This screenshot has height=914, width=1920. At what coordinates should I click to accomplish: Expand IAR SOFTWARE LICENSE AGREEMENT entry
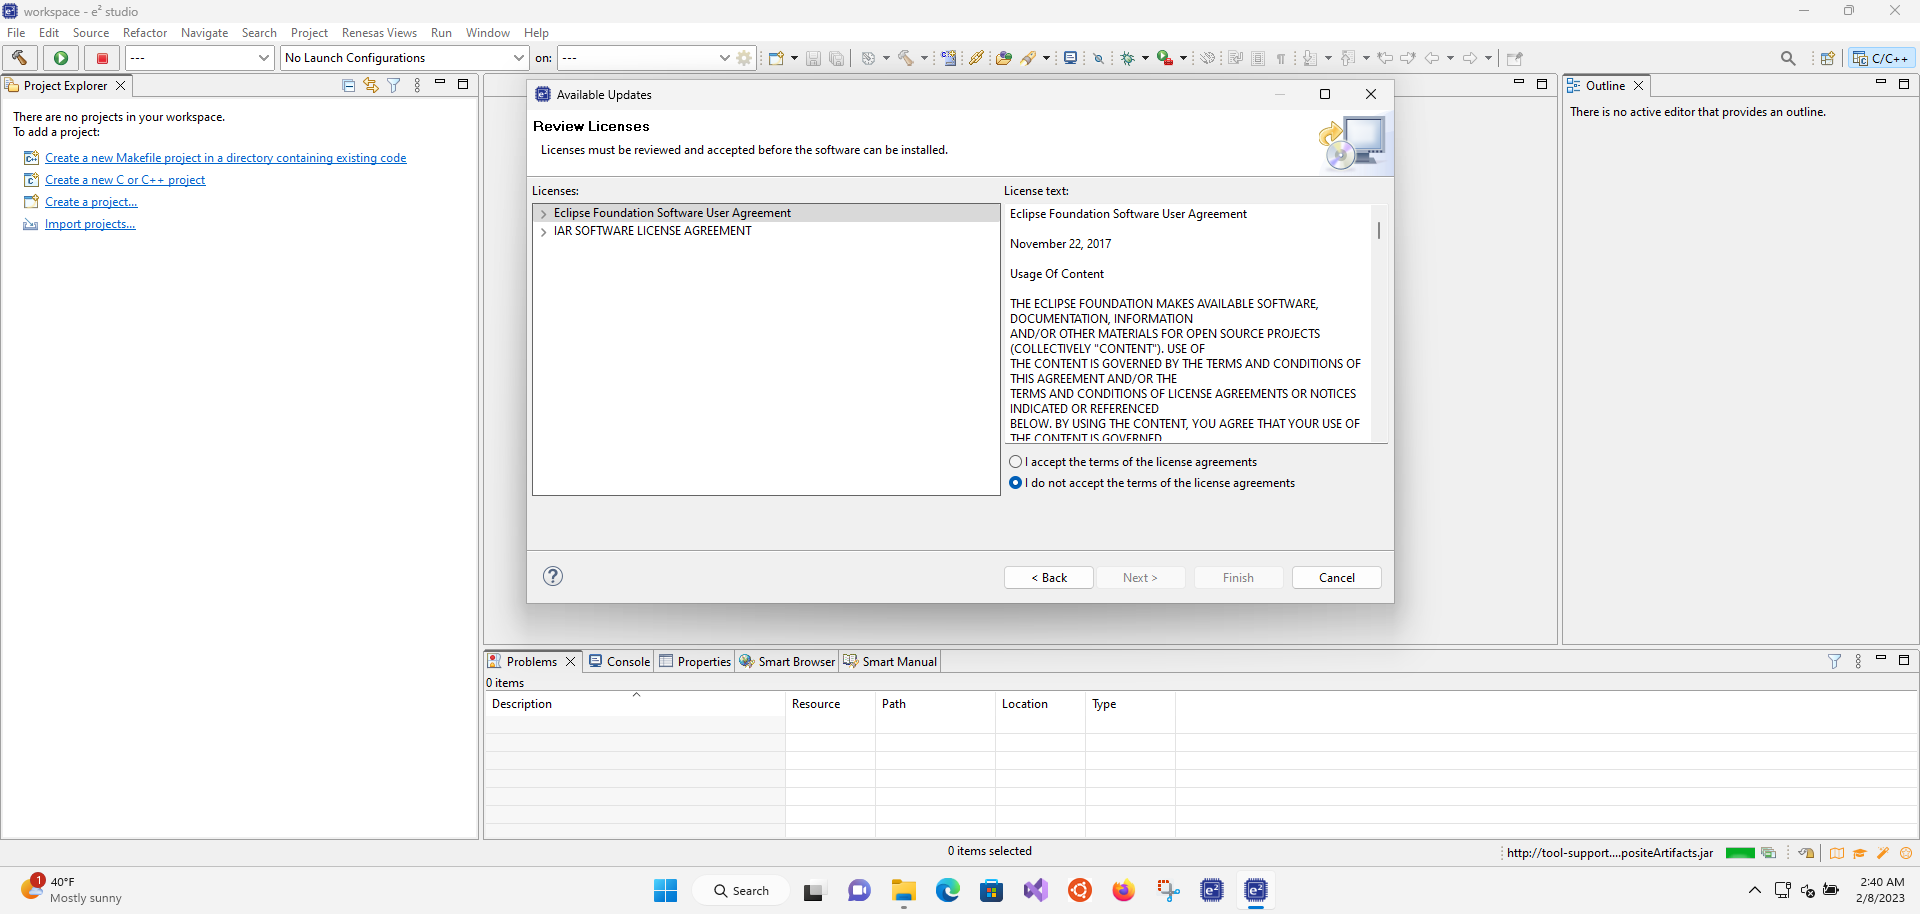(543, 232)
